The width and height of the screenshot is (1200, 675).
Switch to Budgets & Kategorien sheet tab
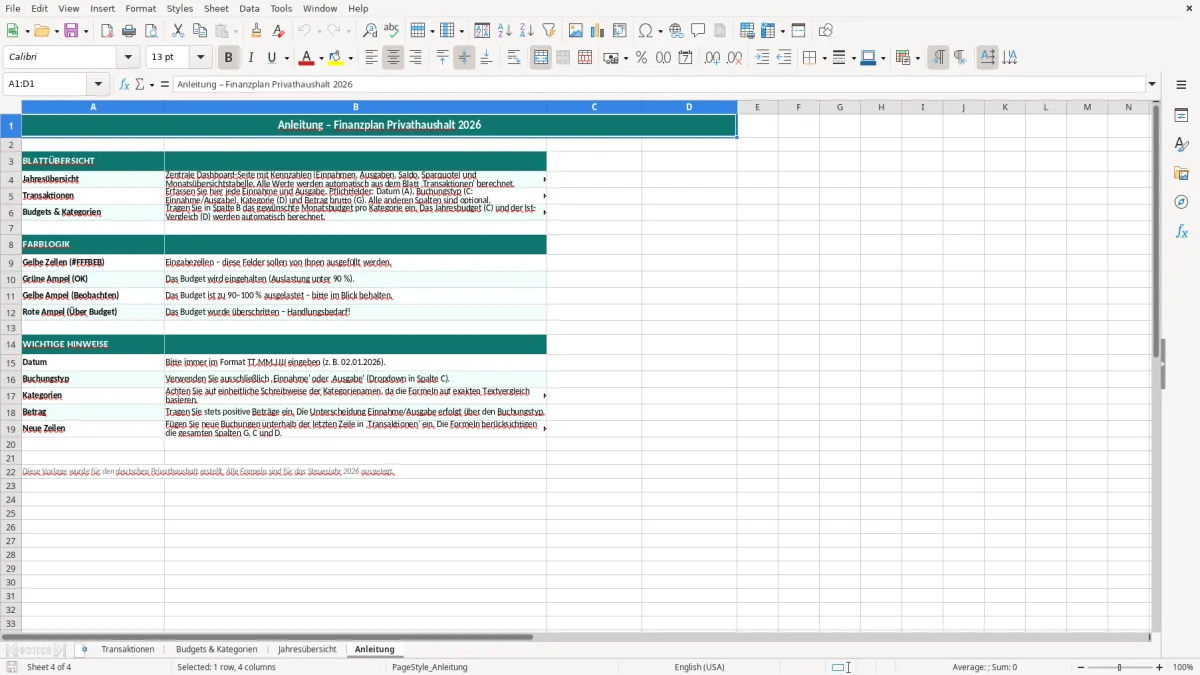[216, 649]
